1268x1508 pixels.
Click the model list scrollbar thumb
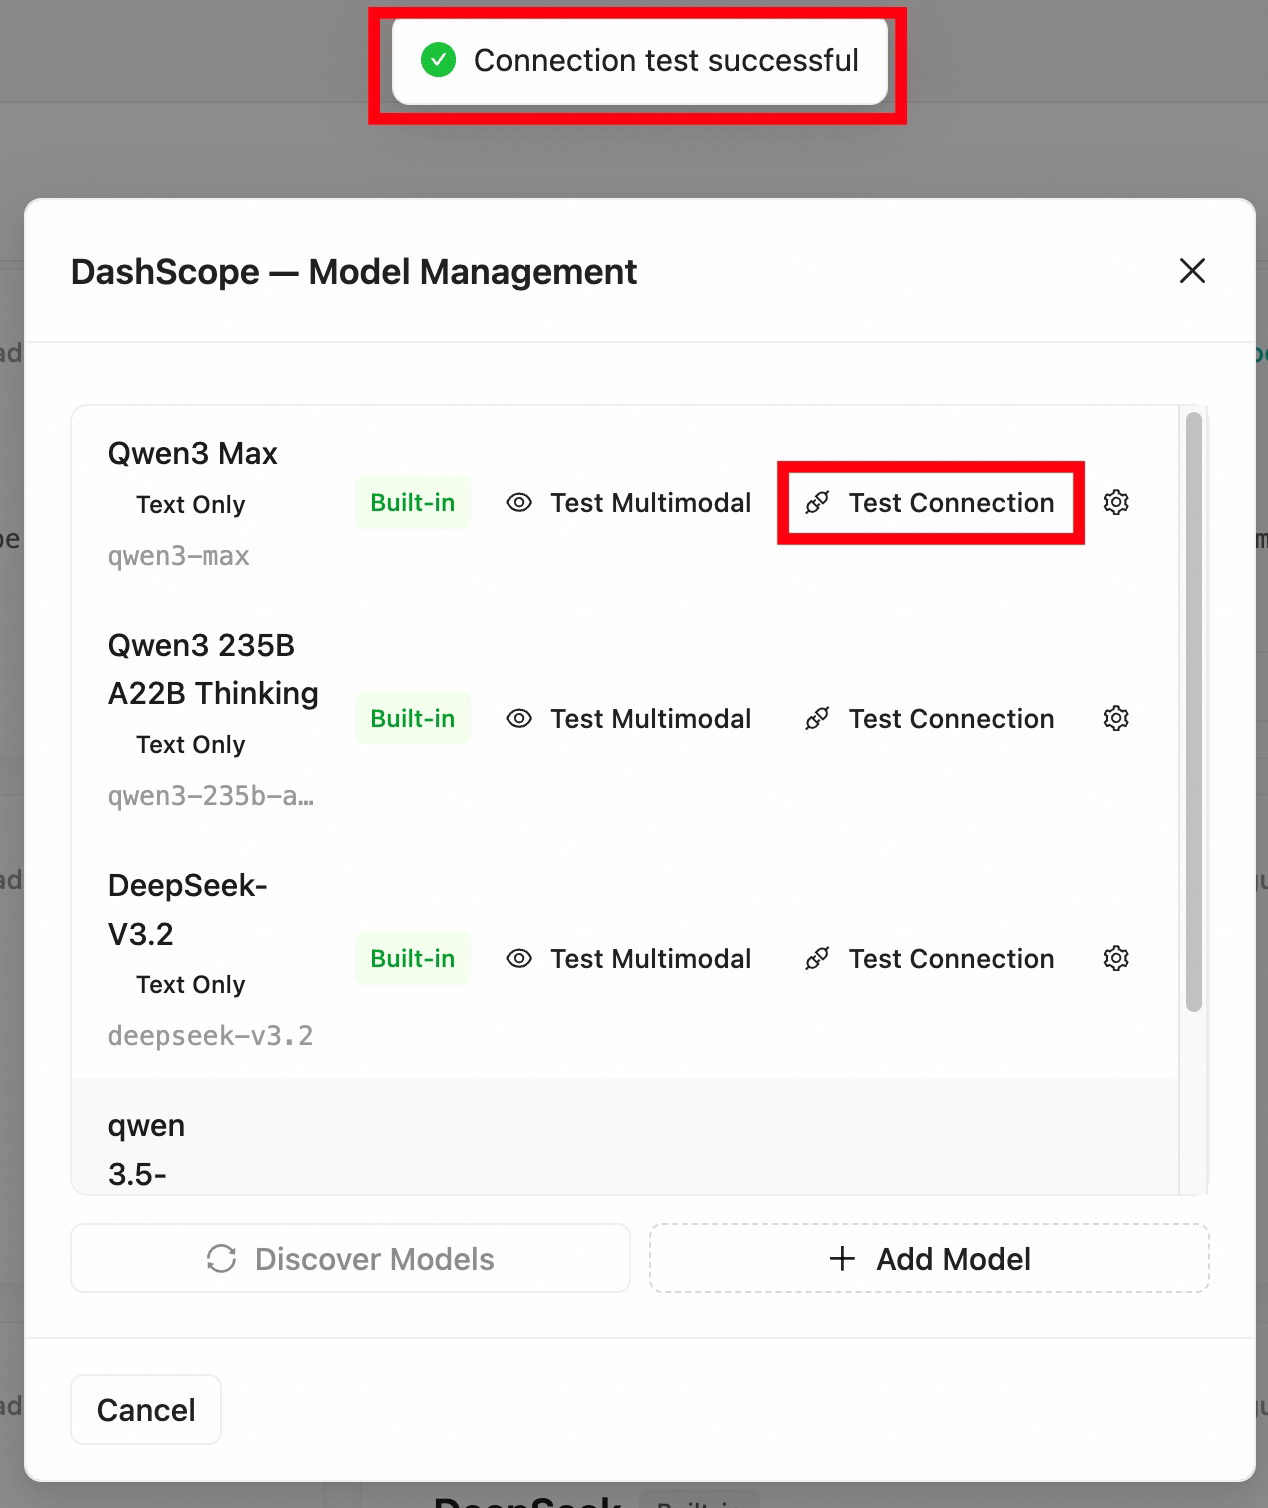(1193, 712)
